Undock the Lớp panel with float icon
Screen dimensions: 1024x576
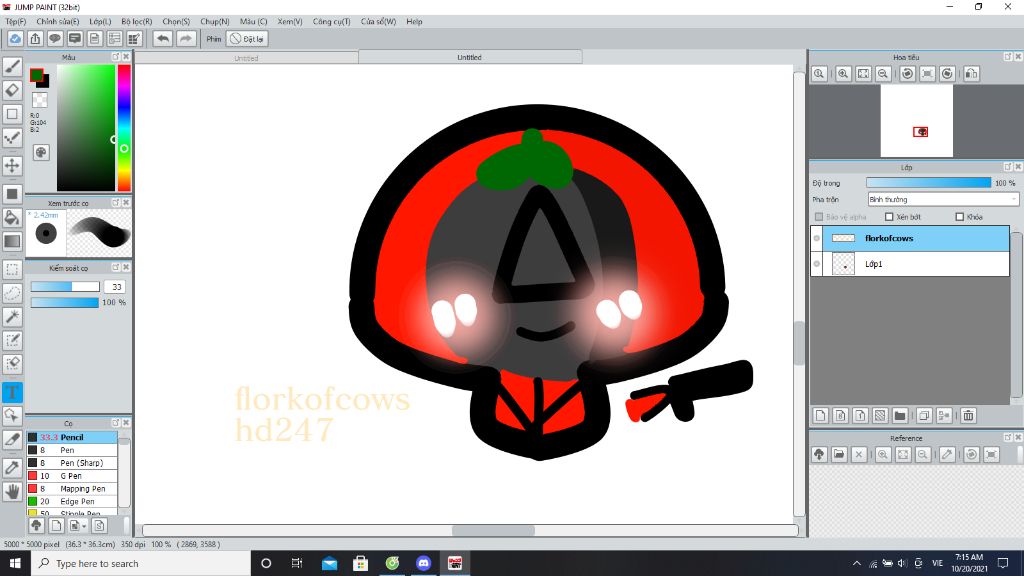tap(1008, 167)
